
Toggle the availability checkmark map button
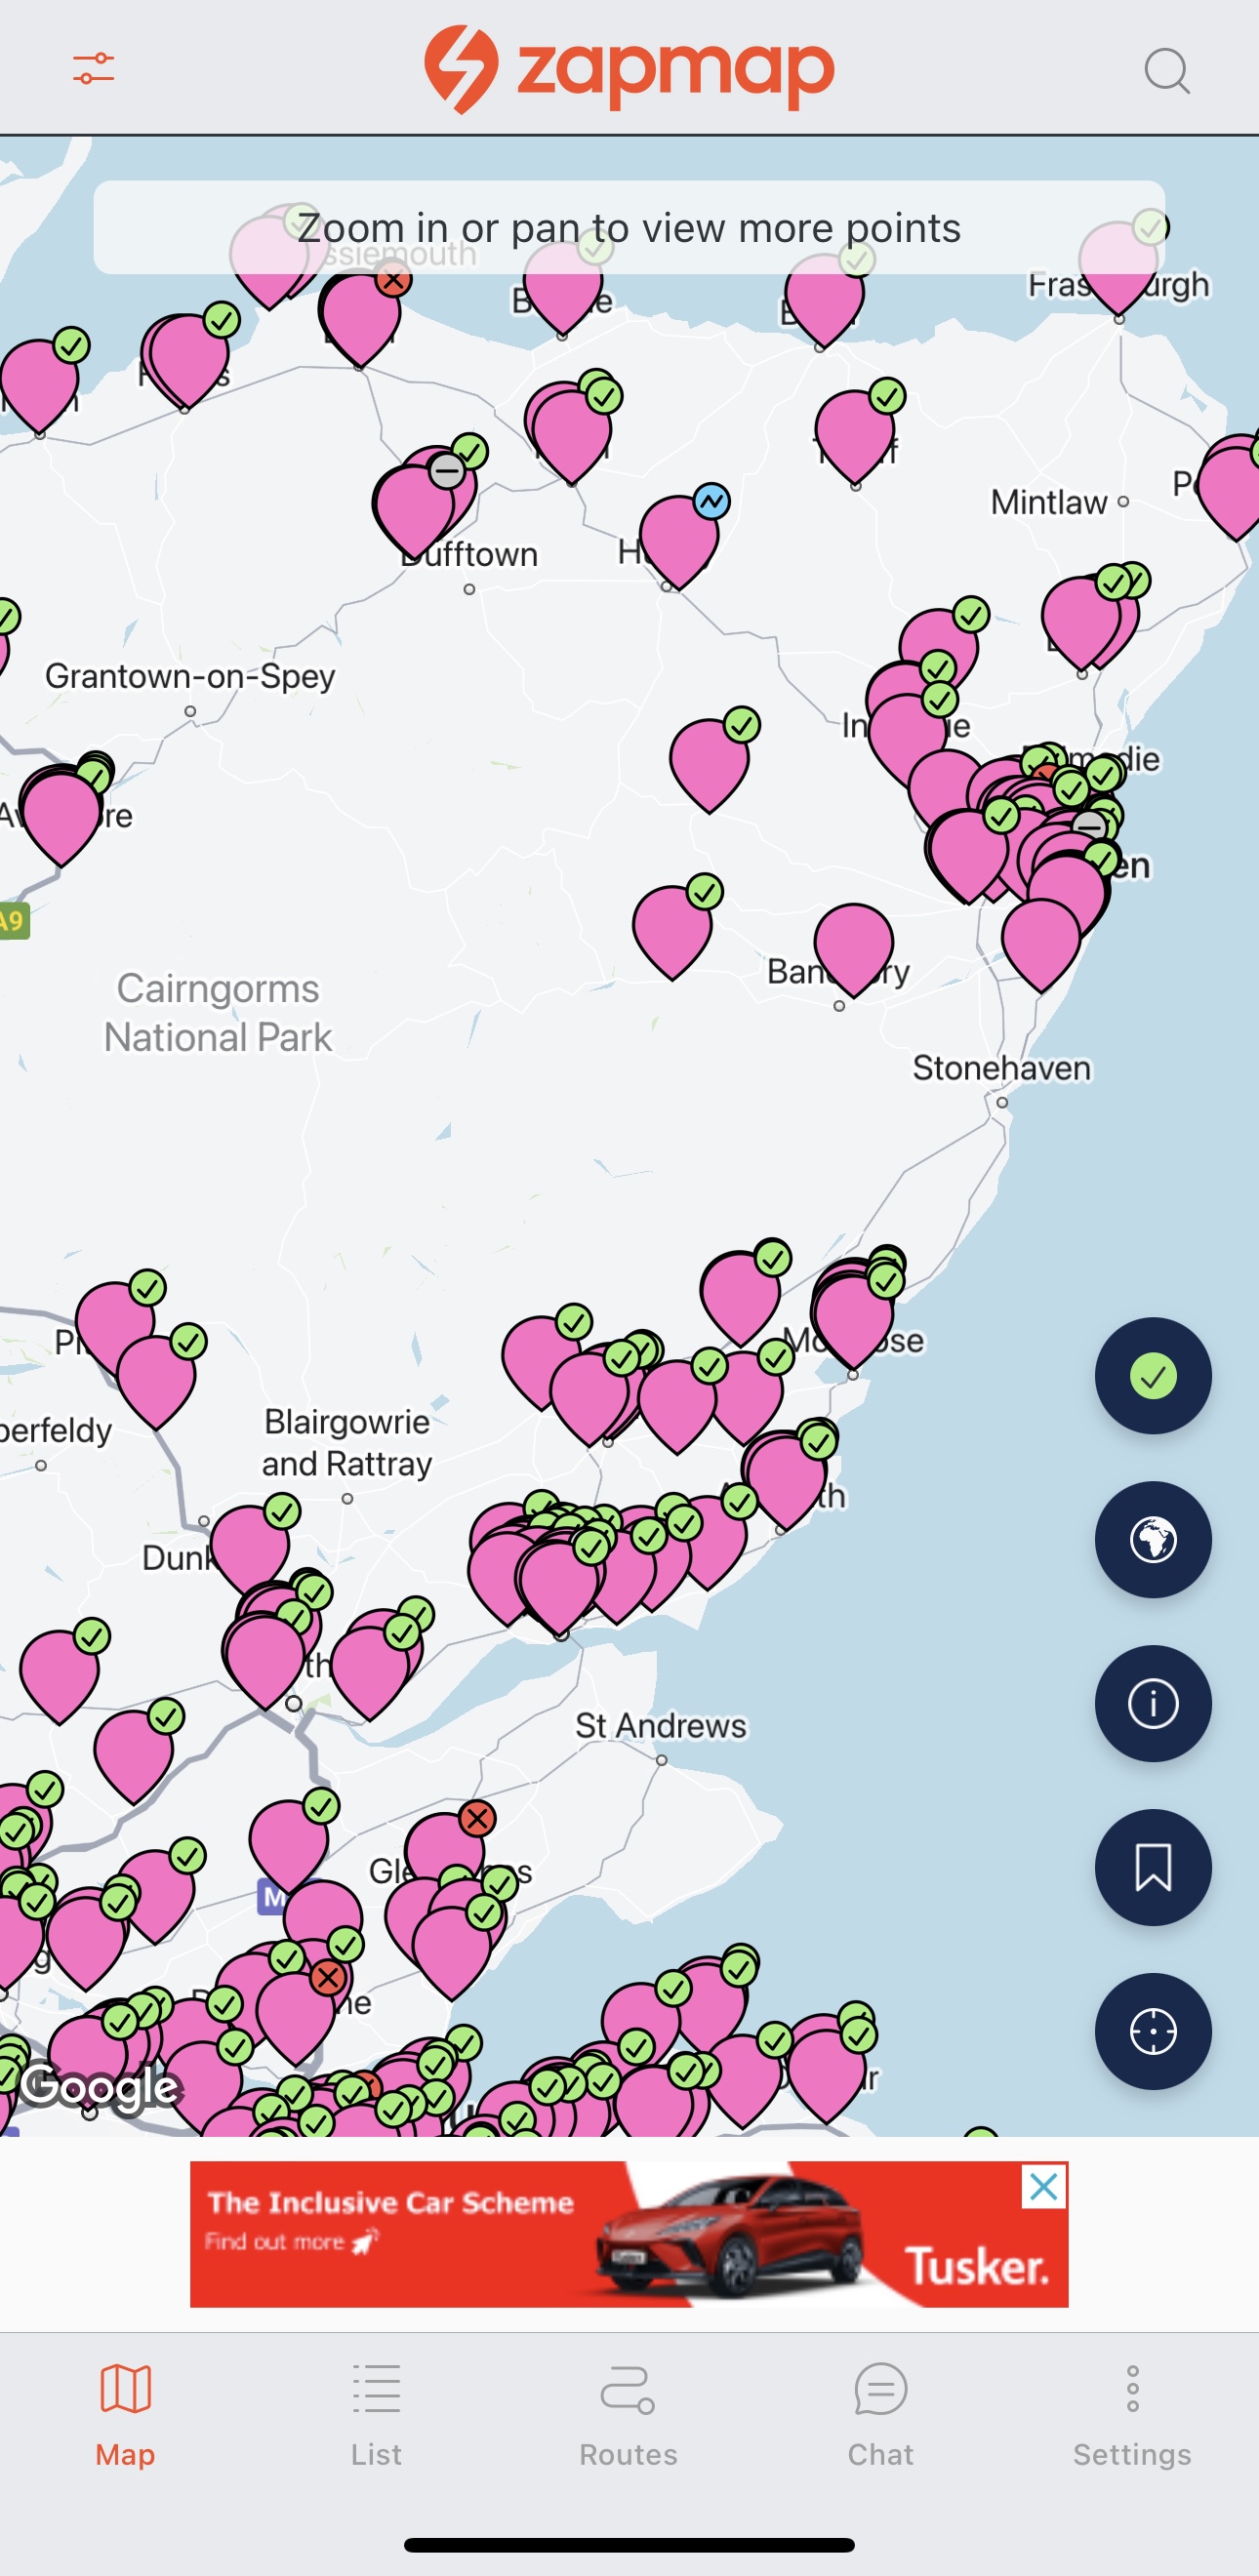(x=1153, y=1376)
